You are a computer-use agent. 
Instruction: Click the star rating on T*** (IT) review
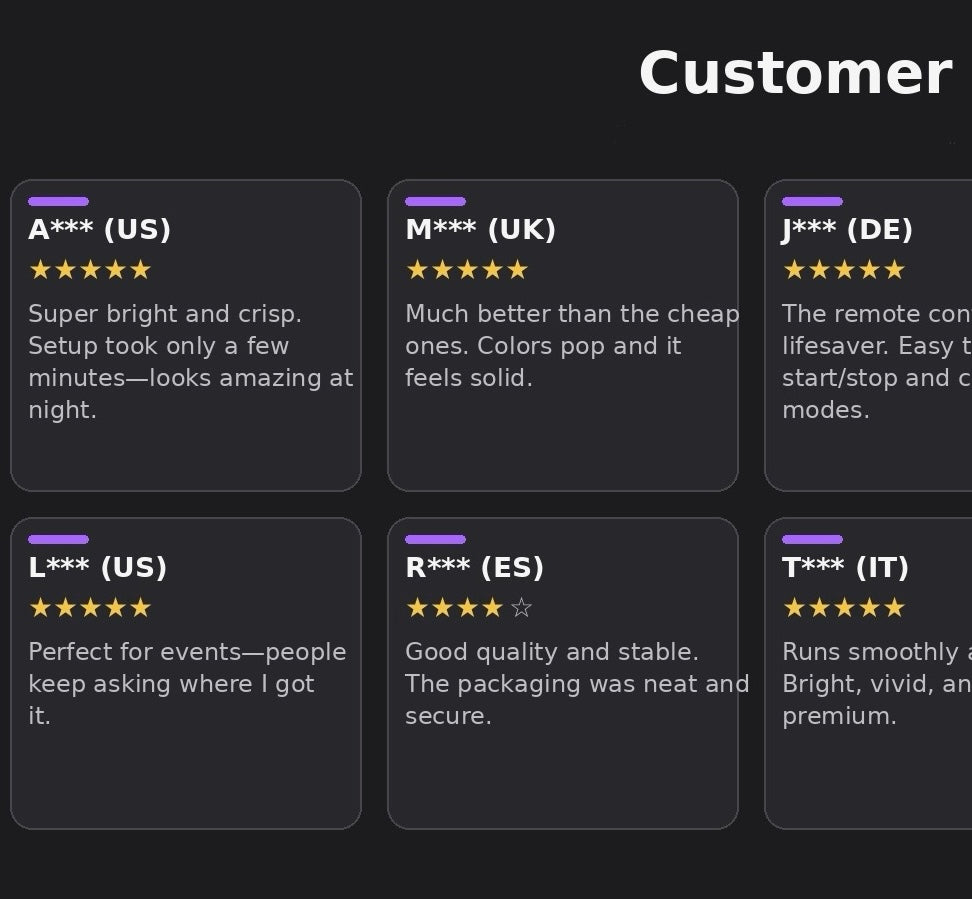[x=844, y=608]
